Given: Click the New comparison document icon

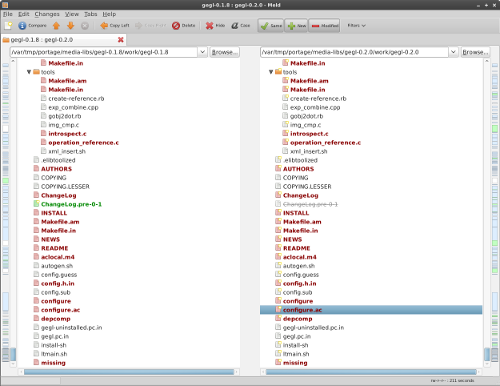Looking at the screenshot, I should click(8, 25).
